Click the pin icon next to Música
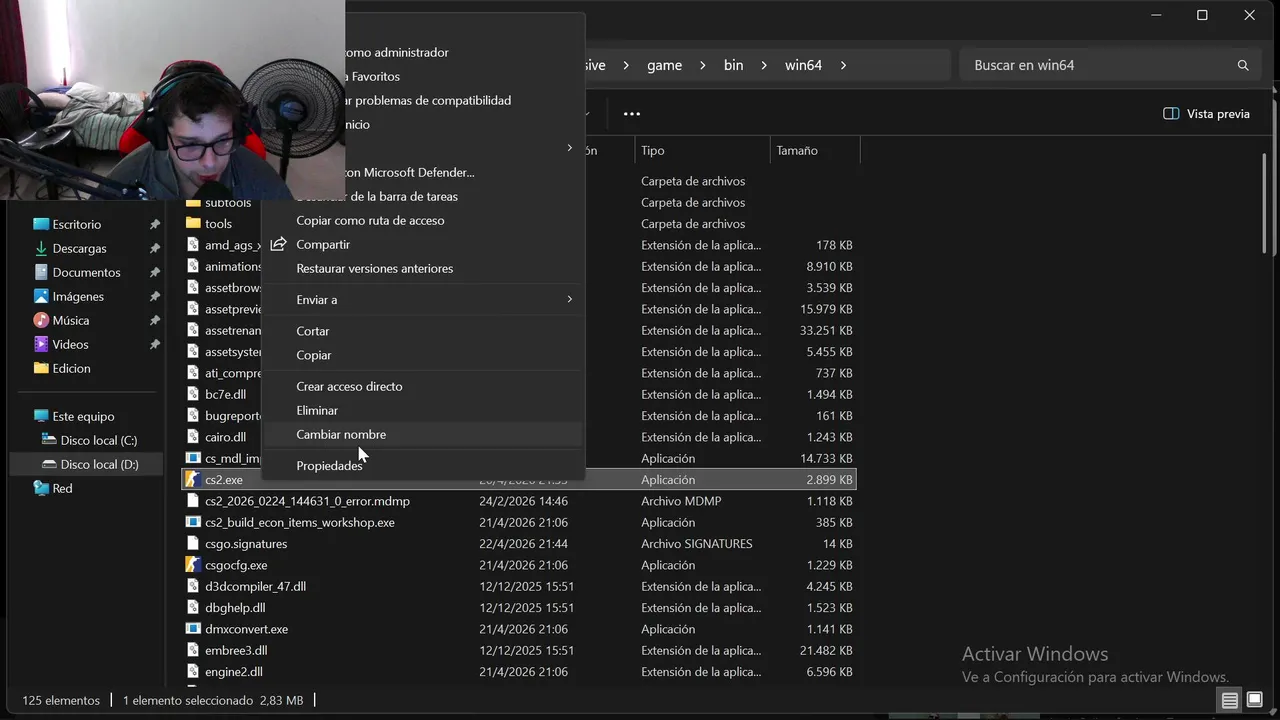 pyautogui.click(x=154, y=321)
